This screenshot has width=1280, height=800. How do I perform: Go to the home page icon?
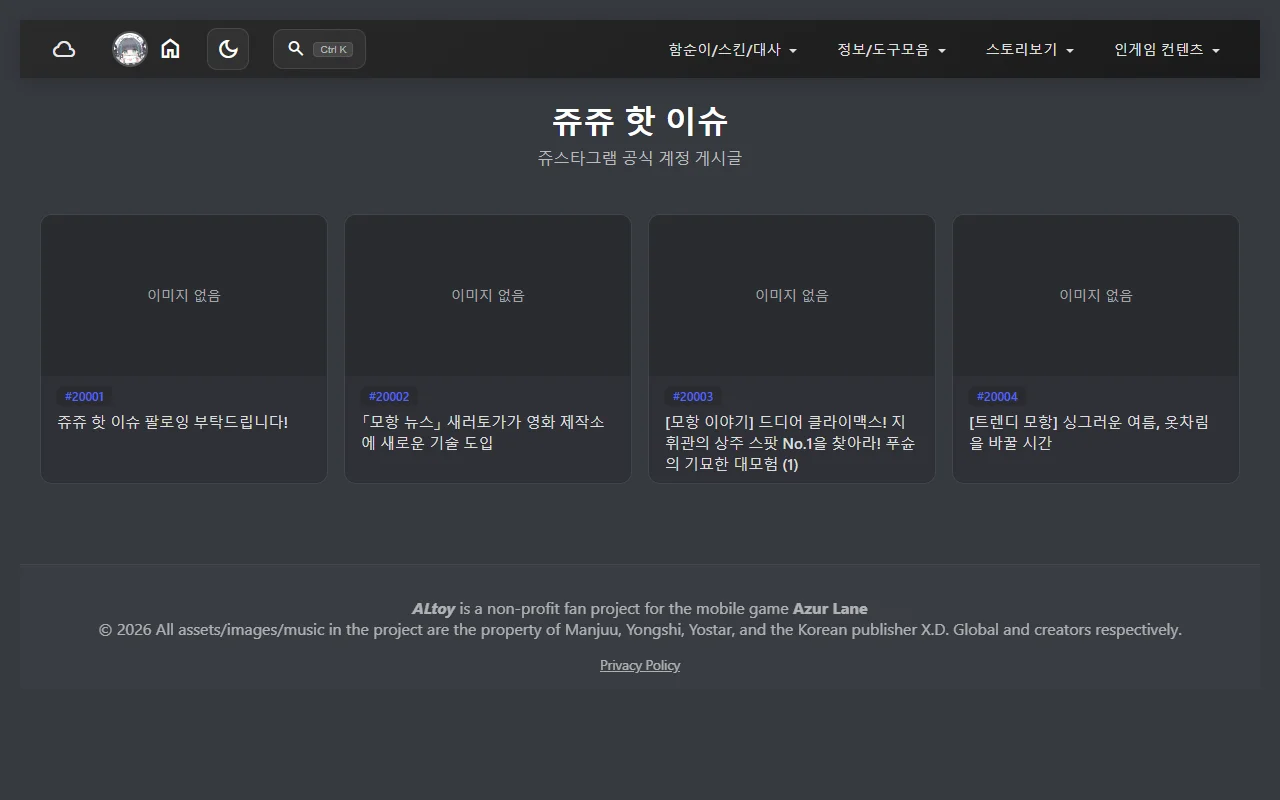click(170, 49)
